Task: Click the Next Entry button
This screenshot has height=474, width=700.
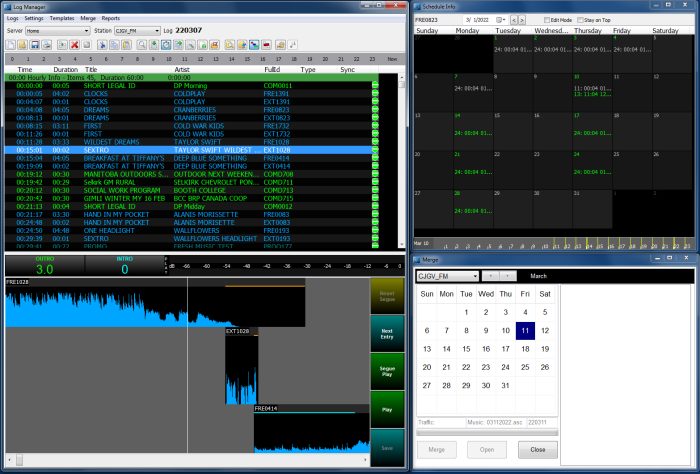Action: 387,334
